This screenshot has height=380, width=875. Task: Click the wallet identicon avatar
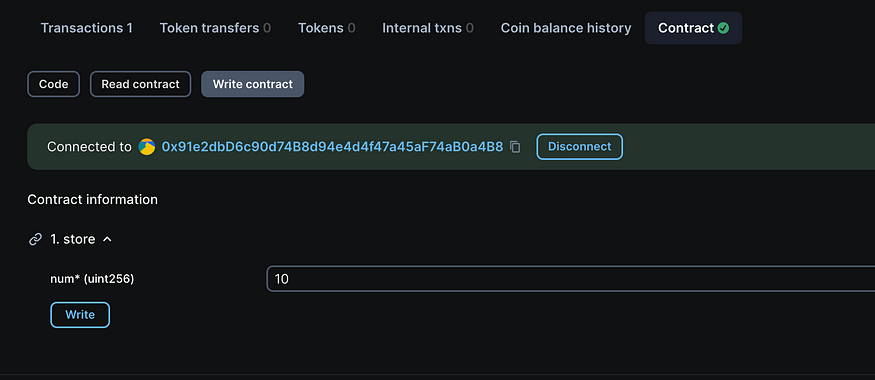point(147,147)
